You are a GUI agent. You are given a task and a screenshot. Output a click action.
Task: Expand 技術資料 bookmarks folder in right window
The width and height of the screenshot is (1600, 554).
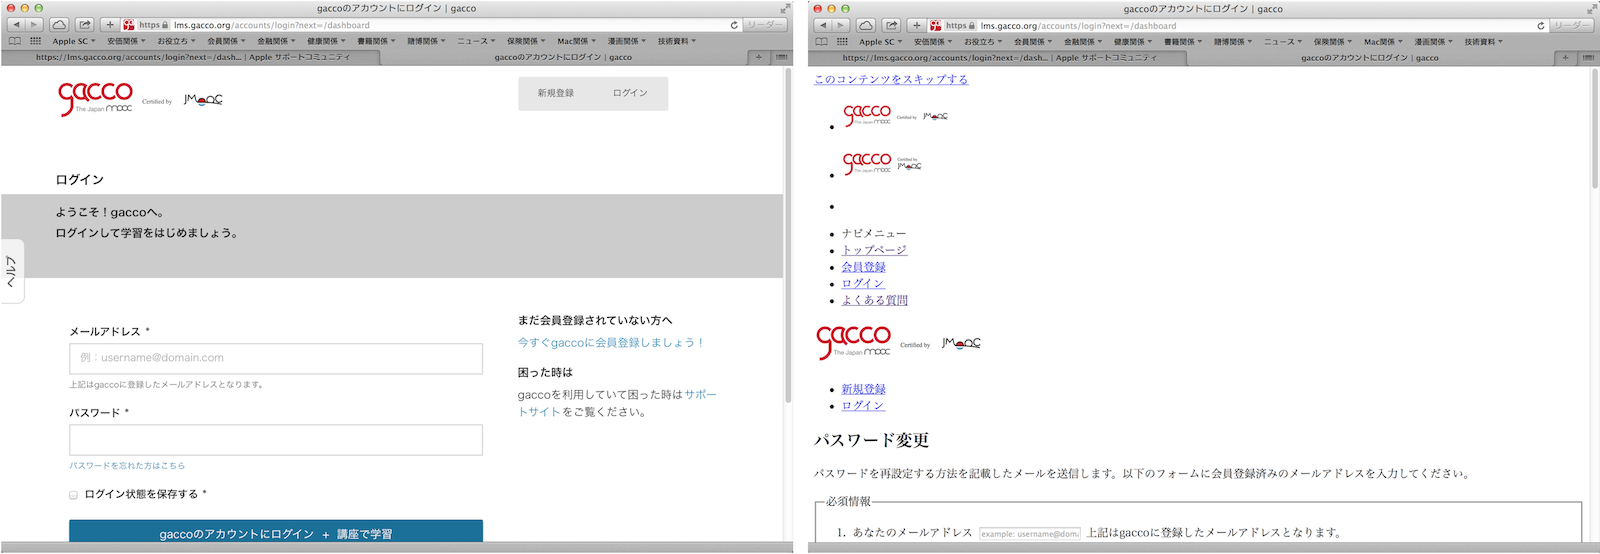click(x=1483, y=42)
